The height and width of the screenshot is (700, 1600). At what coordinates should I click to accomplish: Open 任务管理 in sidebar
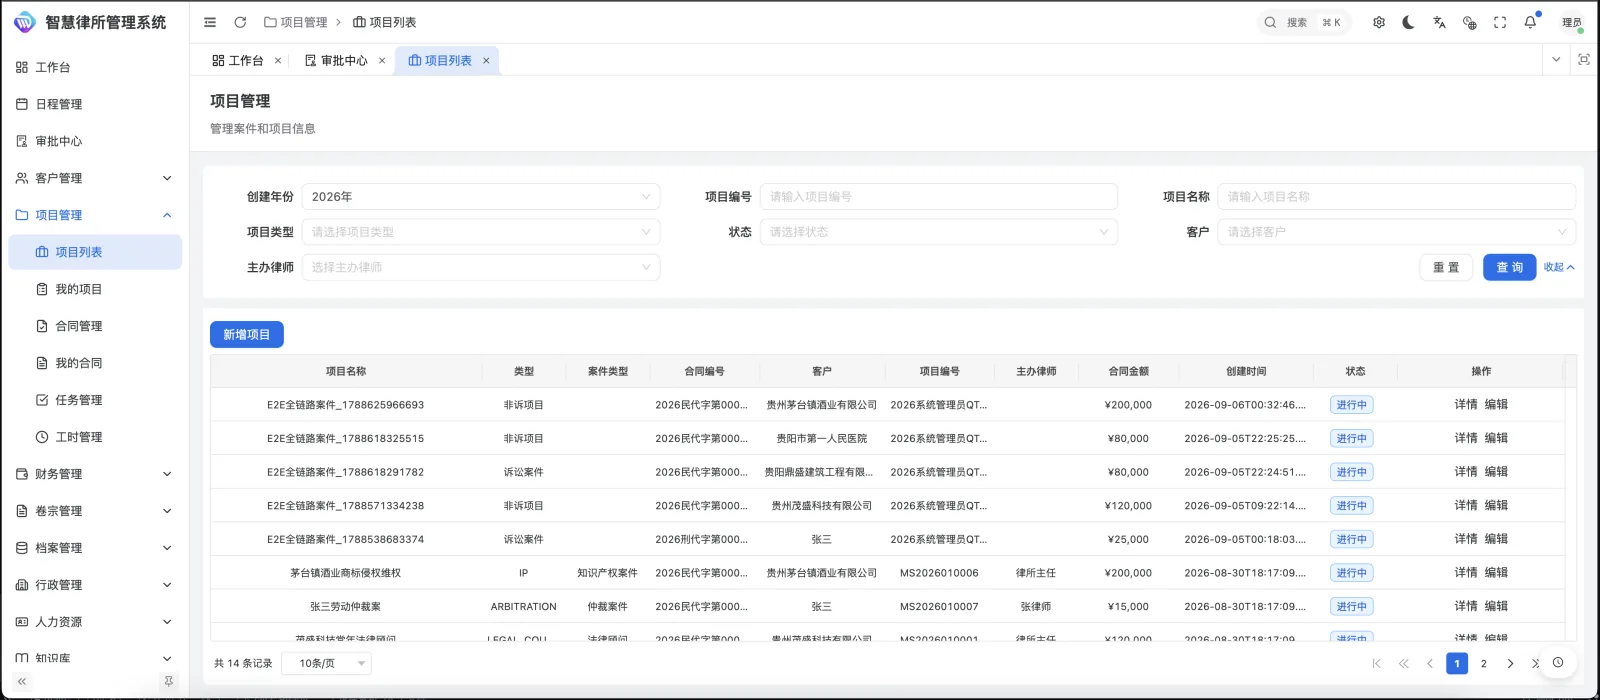click(95, 400)
